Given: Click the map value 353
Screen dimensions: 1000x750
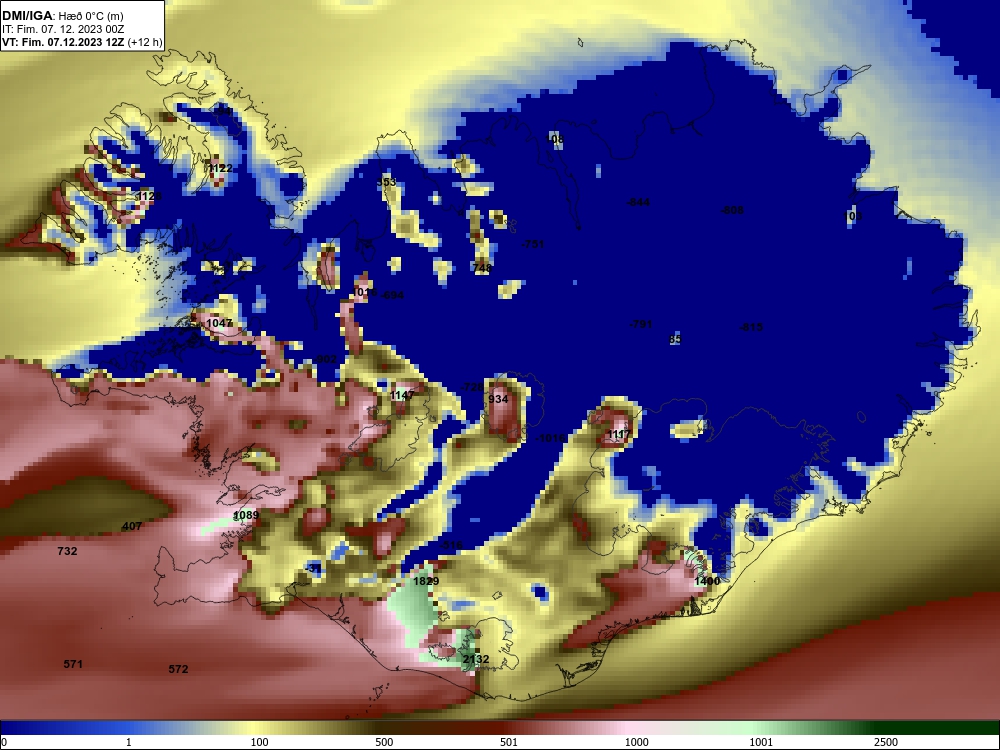Looking at the screenshot, I should pos(386,182).
